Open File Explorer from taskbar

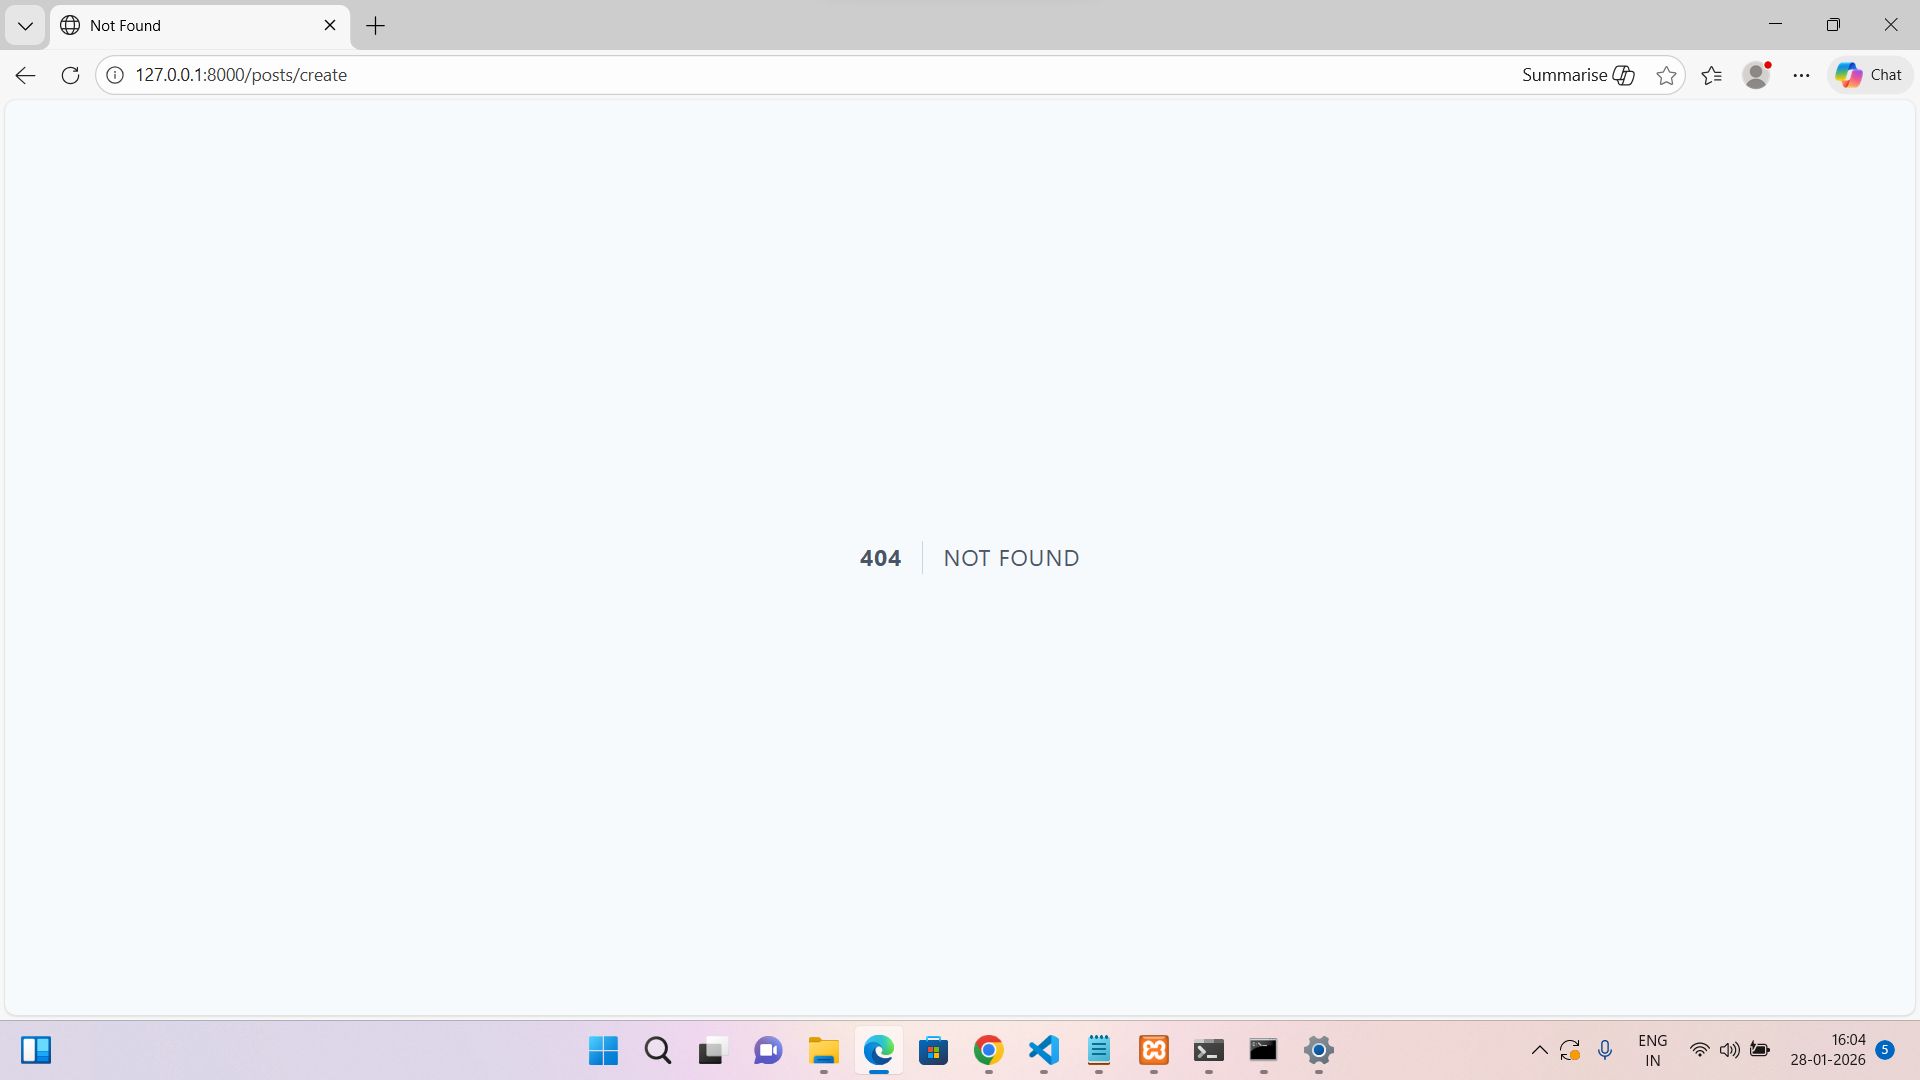point(823,1050)
